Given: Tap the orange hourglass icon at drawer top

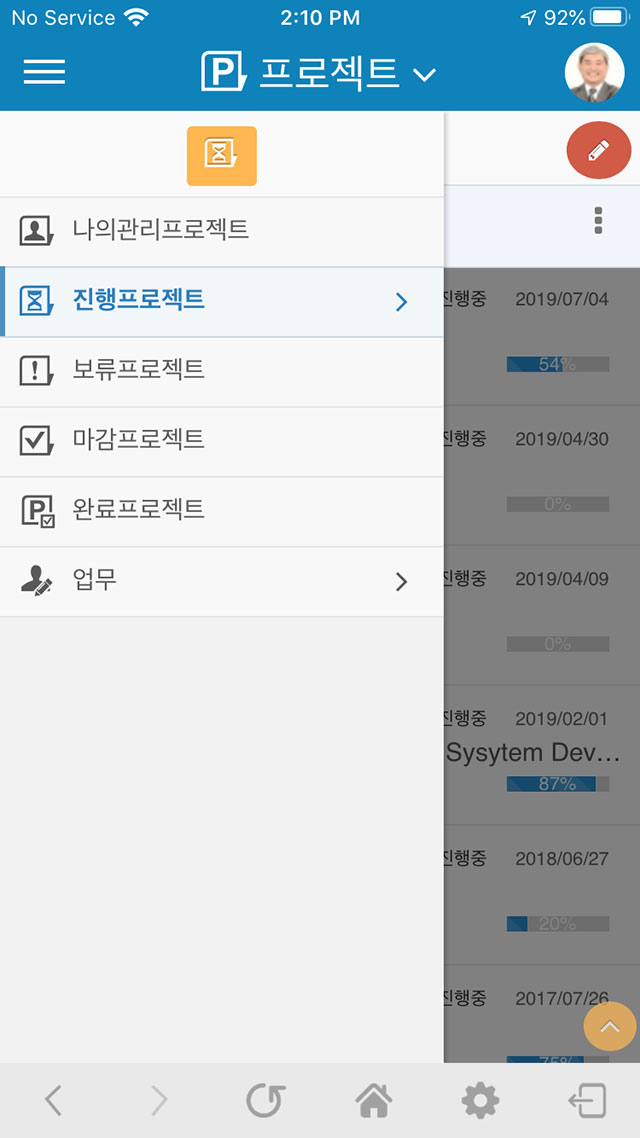Looking at the screenshot, I should (x=222, y=156).
